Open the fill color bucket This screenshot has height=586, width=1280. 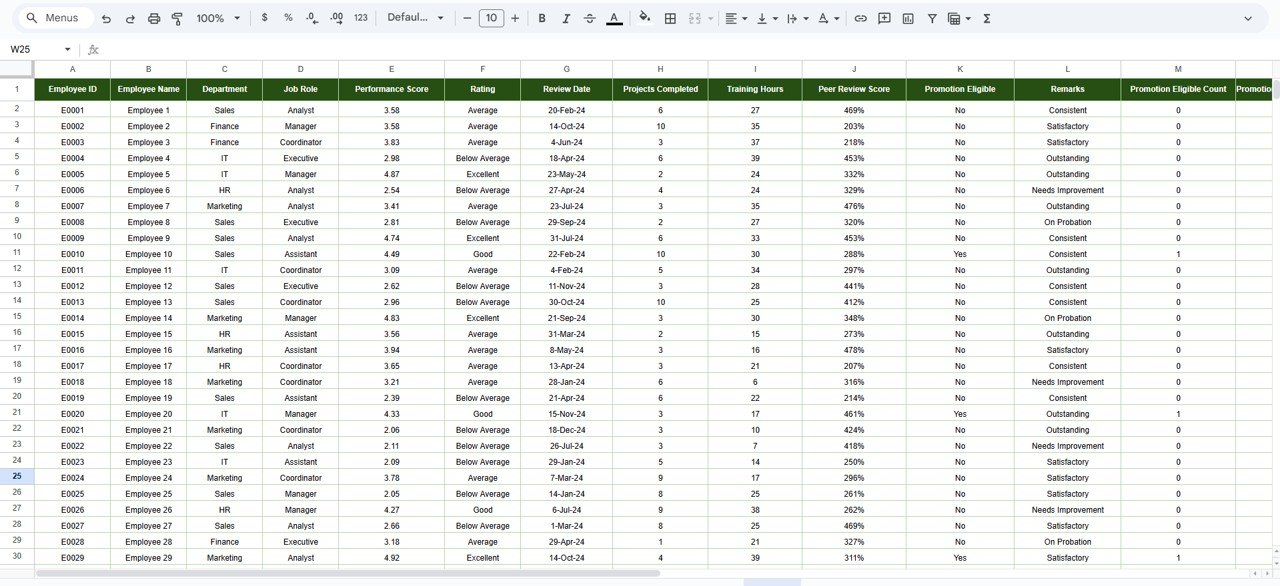coord(644,19)
